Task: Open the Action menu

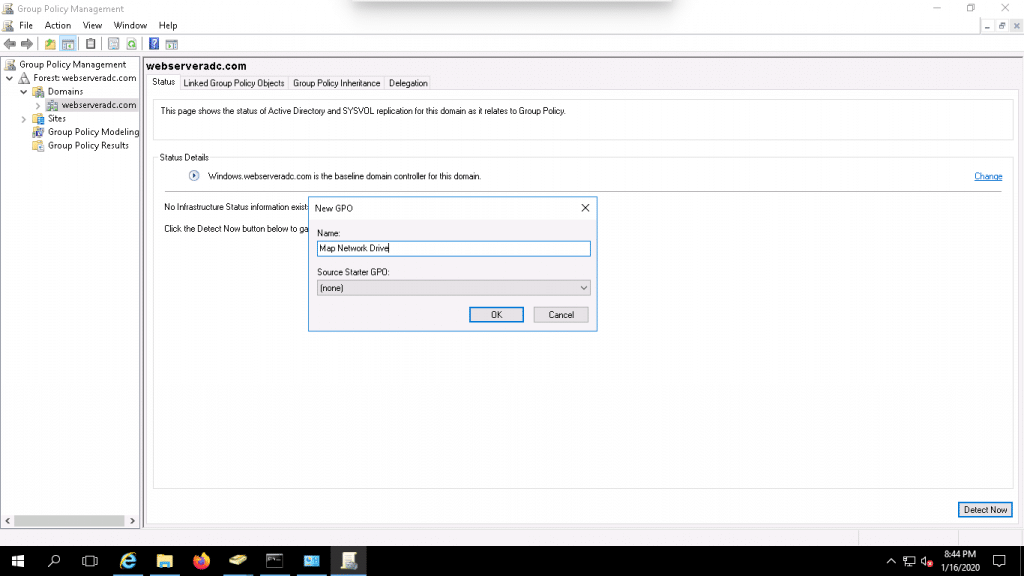Action: [x=57, y=25]
